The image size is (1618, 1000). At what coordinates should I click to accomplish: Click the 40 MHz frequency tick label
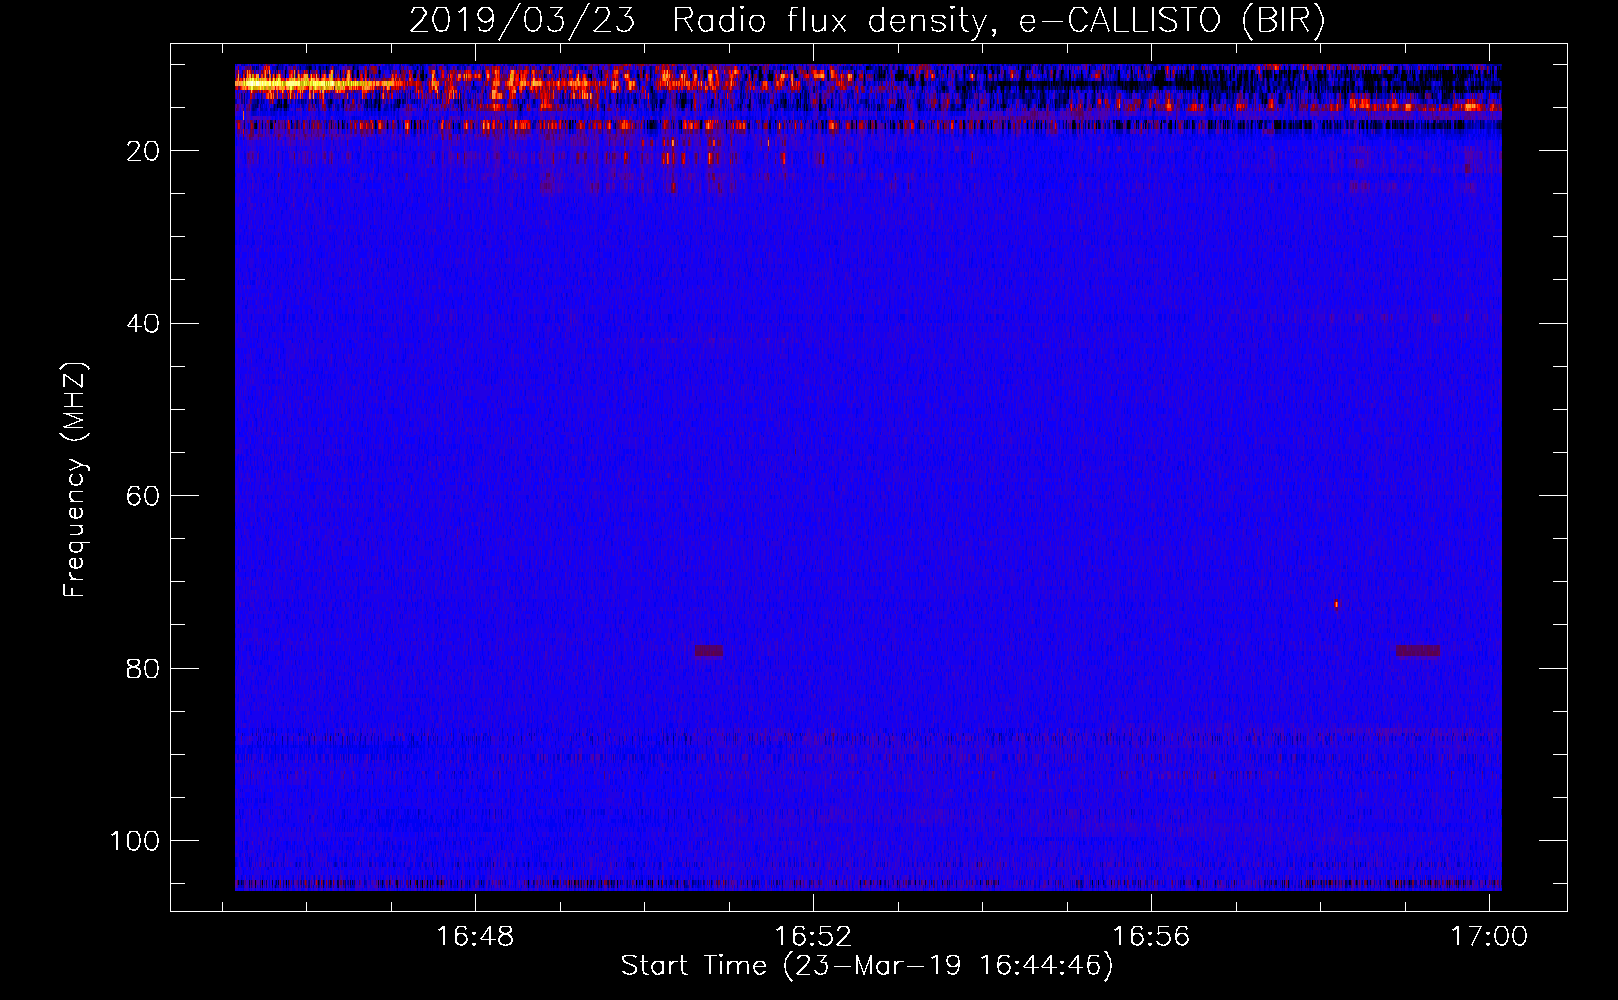[144, 324]
